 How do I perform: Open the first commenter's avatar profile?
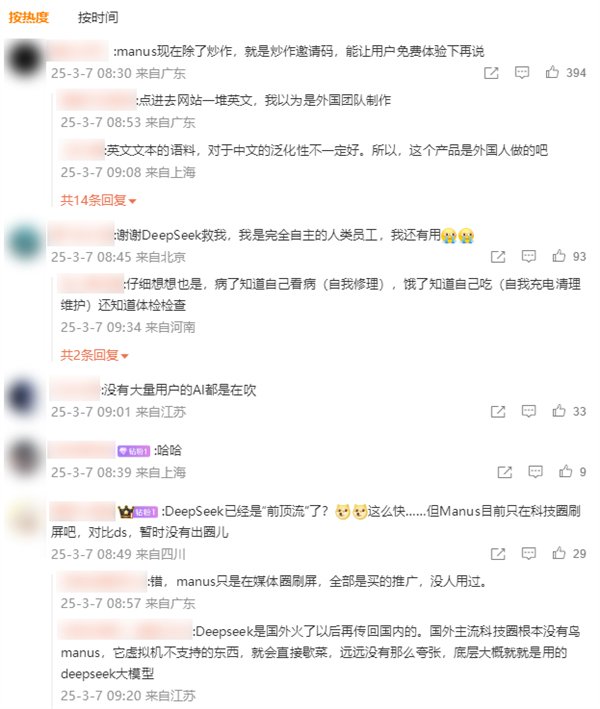pyautogui.click(x=24, y=59)
